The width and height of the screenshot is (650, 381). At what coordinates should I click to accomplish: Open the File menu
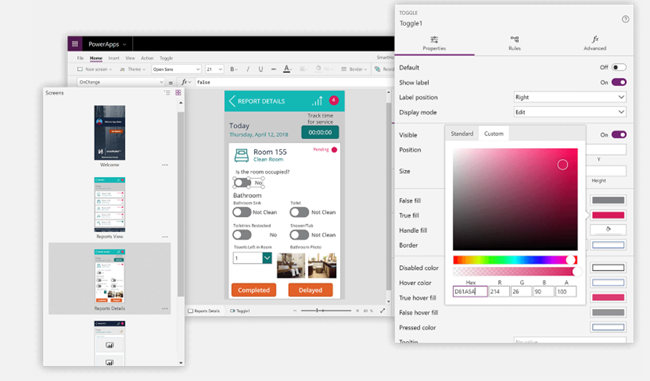[x=80, y=58]
